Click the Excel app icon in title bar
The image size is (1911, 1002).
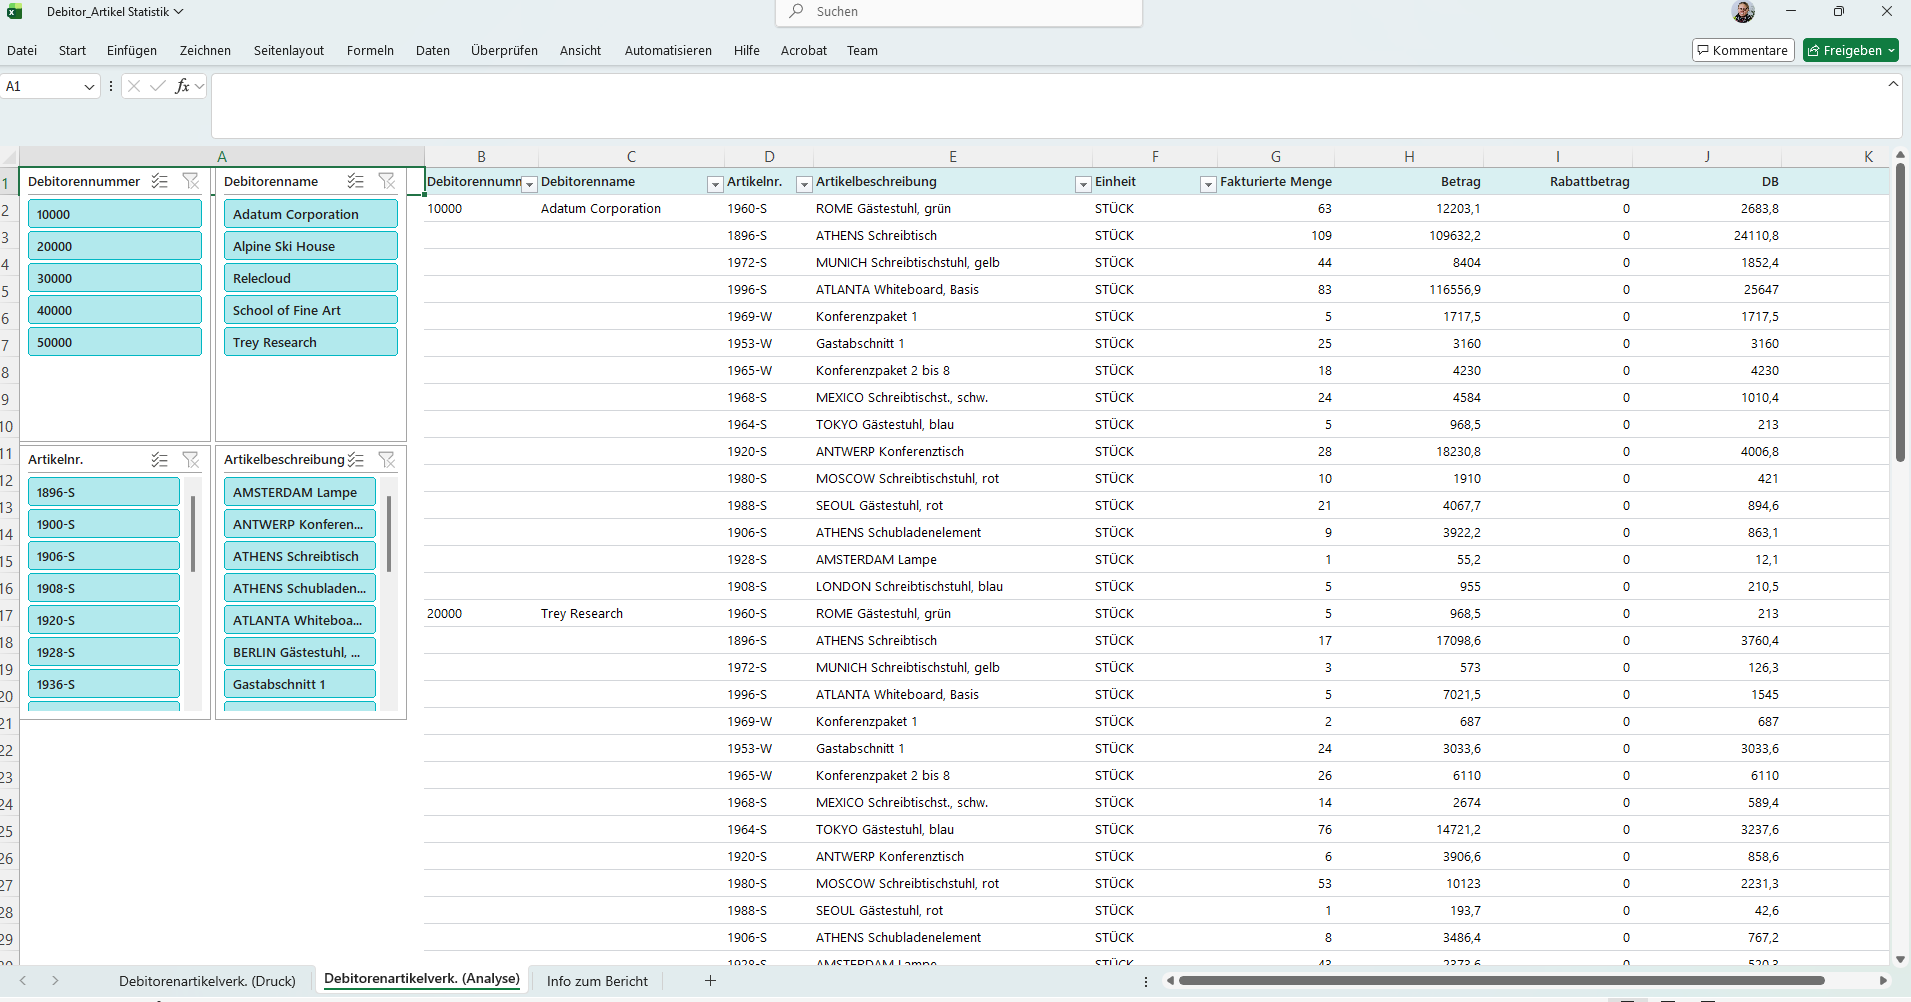coord(15,12)
